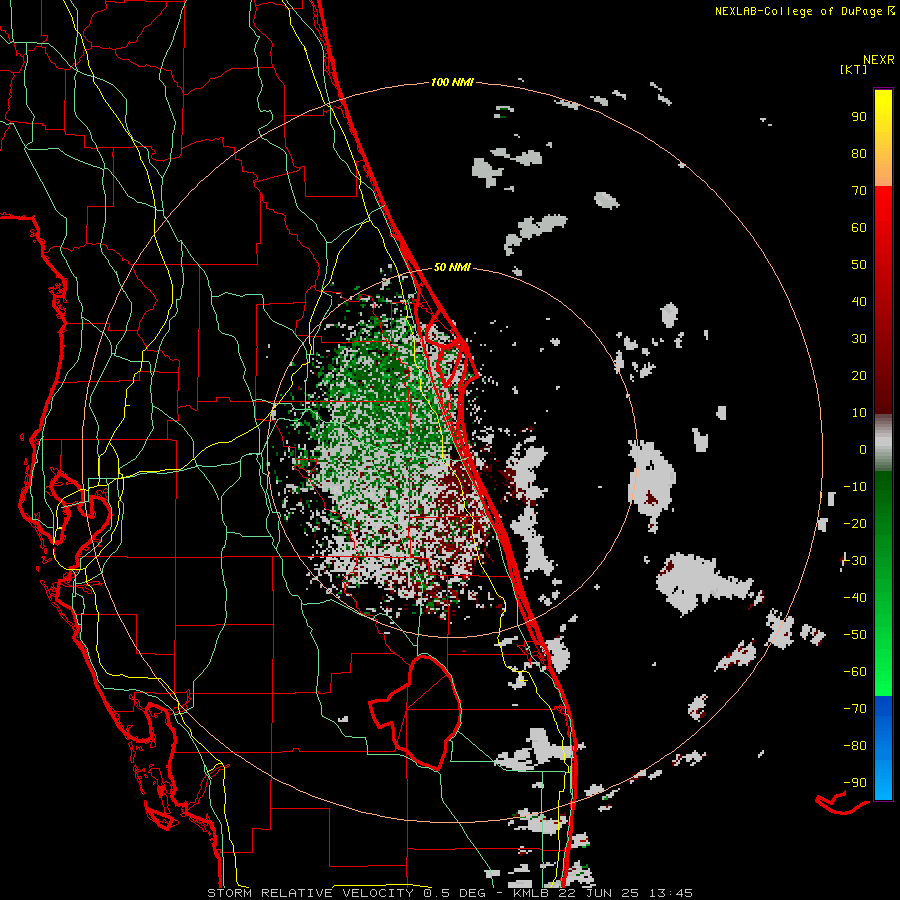Click the -80 value on the velocity scale

coord(855,746)
